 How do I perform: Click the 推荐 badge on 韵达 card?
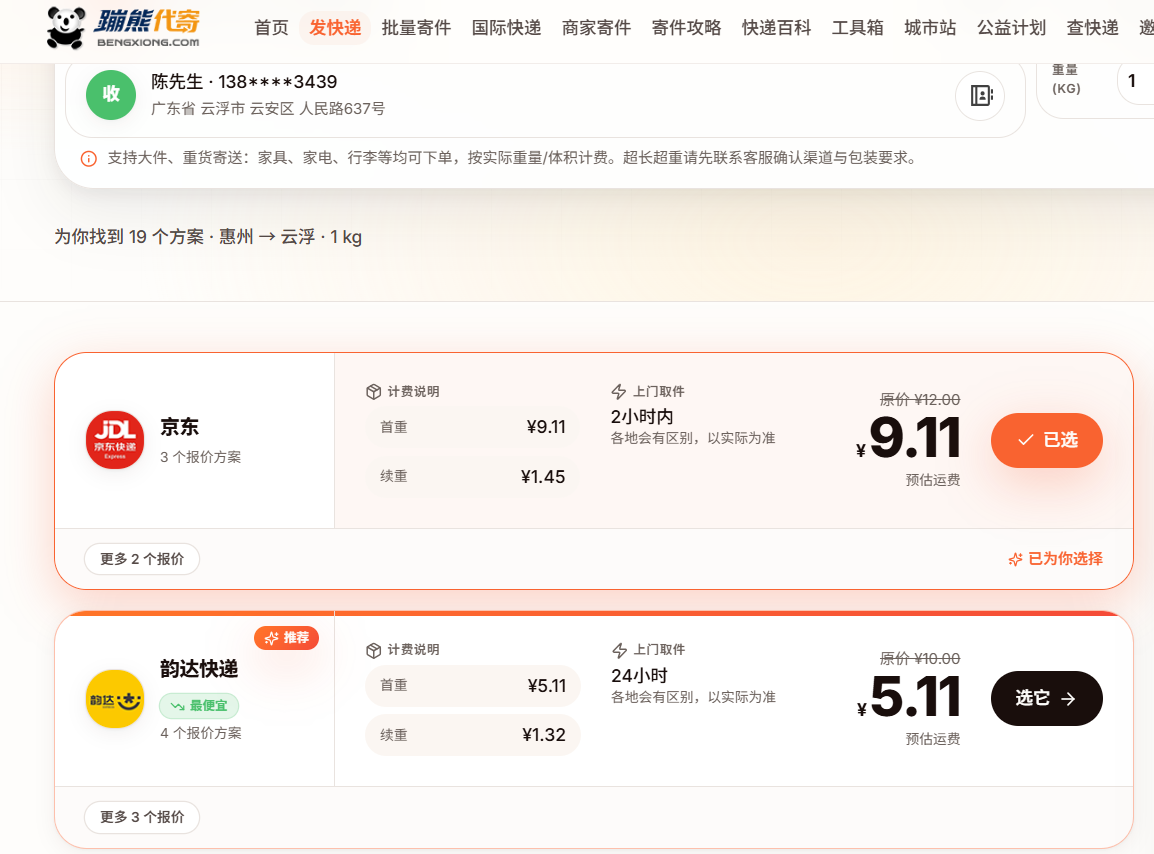click(286, 638)
